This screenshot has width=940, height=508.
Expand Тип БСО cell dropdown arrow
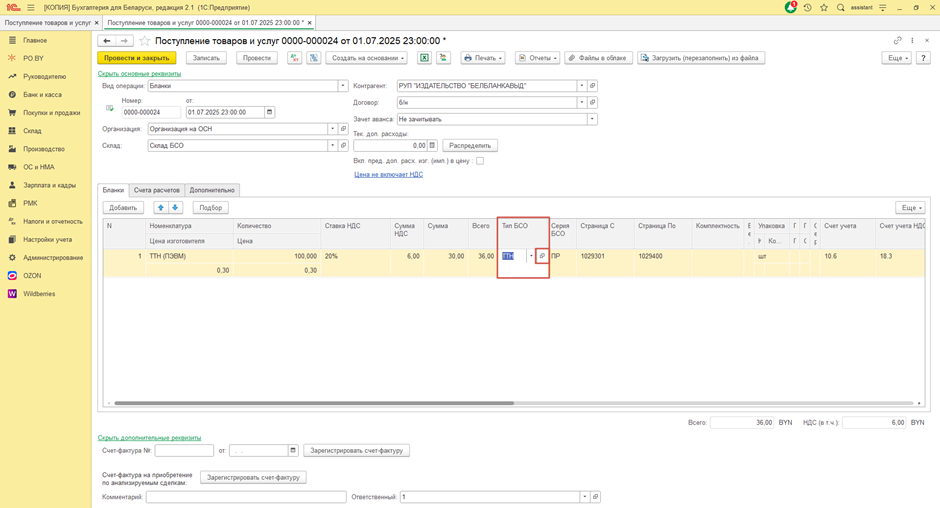531,256
